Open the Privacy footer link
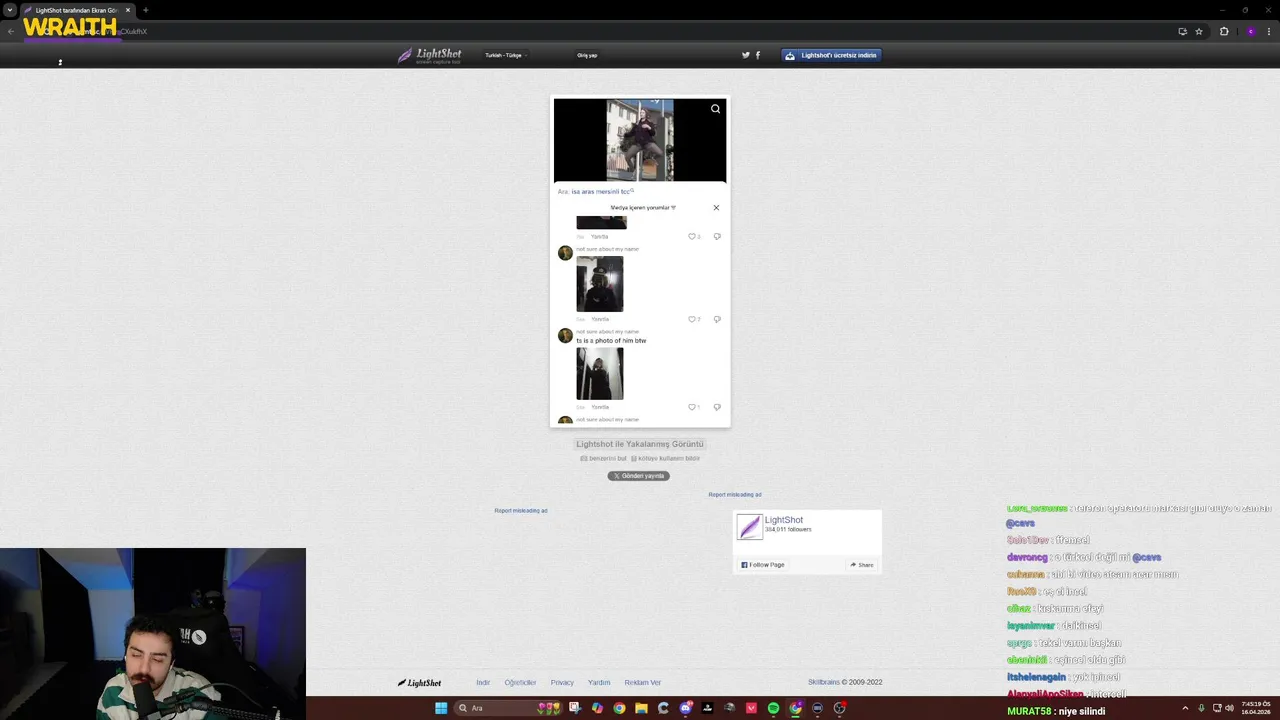 562,682
